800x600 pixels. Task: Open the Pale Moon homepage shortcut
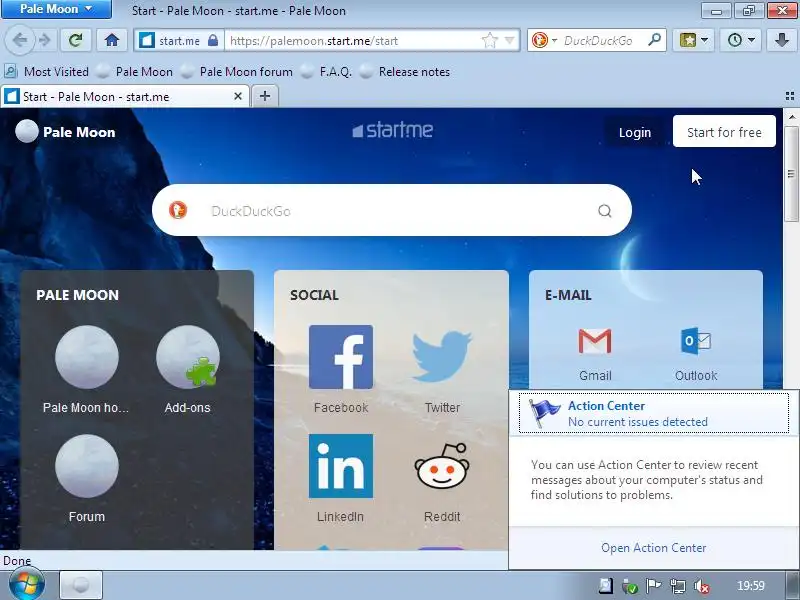tap(86, 369)
